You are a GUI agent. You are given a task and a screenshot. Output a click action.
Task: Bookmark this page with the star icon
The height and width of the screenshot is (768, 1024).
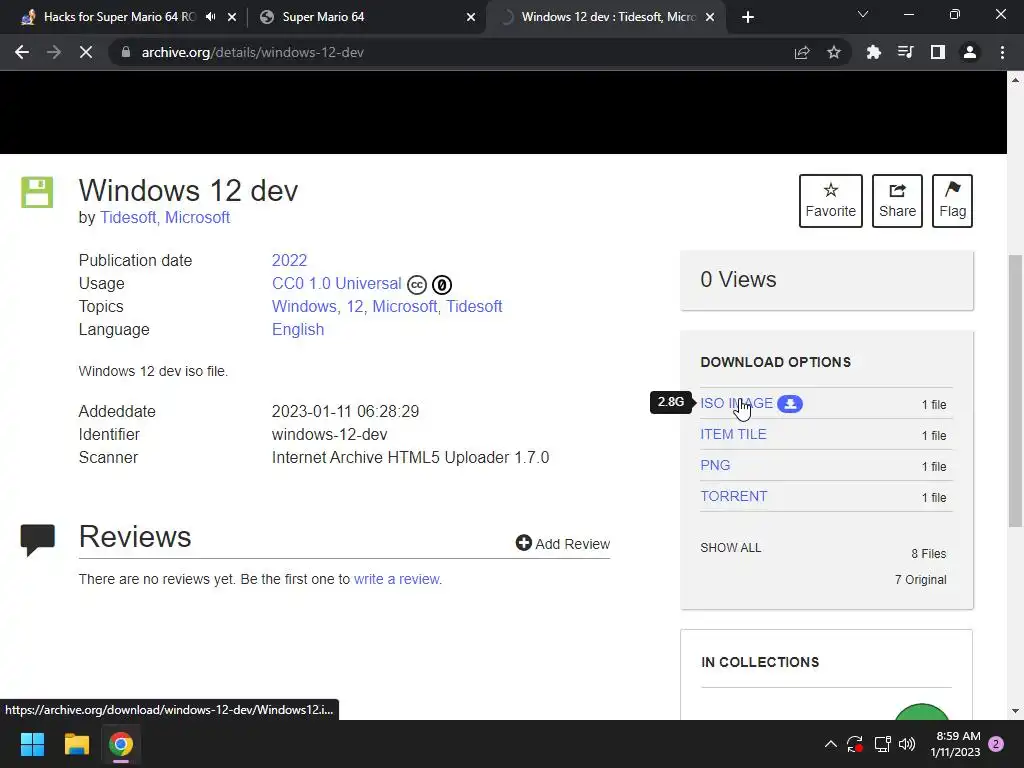(x=834, y=52)
